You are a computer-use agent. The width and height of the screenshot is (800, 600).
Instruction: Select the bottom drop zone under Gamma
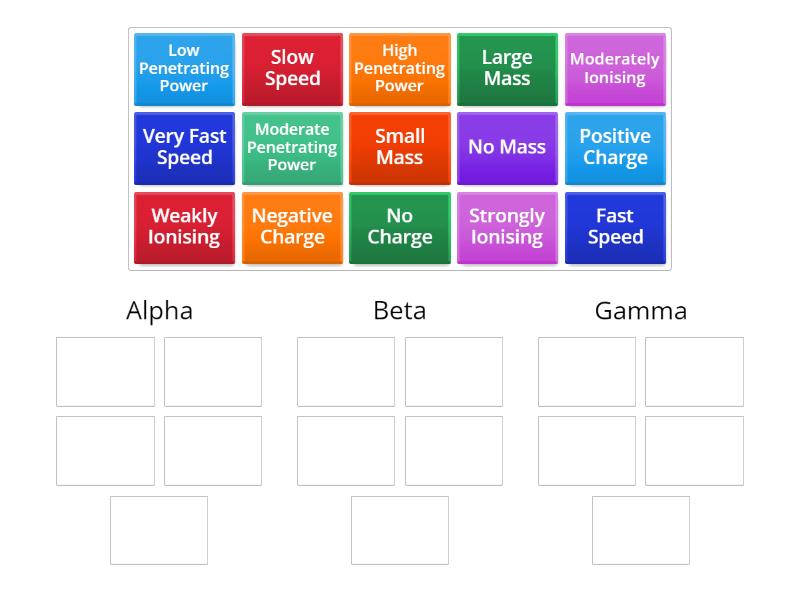click(x=640, y=530)
